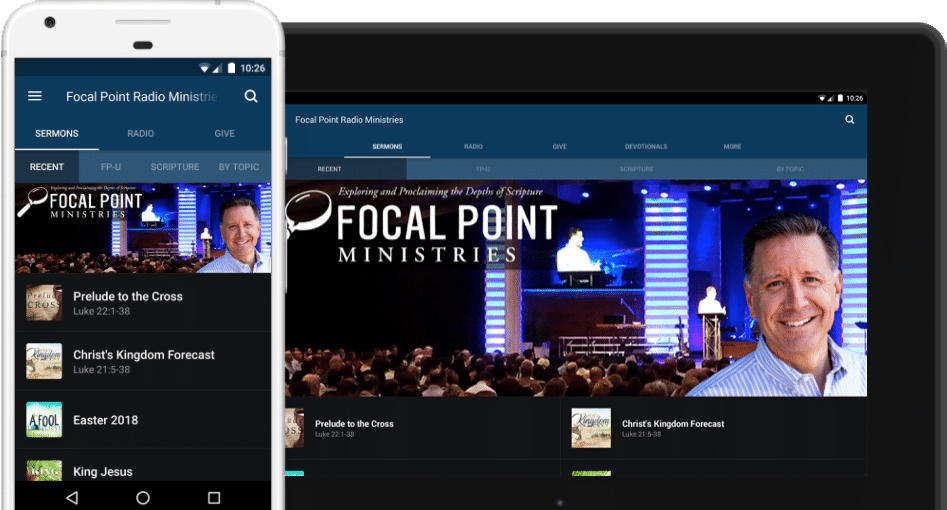Tap Christ's Kingdom Forecast thumbnail on tablet
Image resolution: width=947 pixels, height=510 pixels.
click(591, 428)
